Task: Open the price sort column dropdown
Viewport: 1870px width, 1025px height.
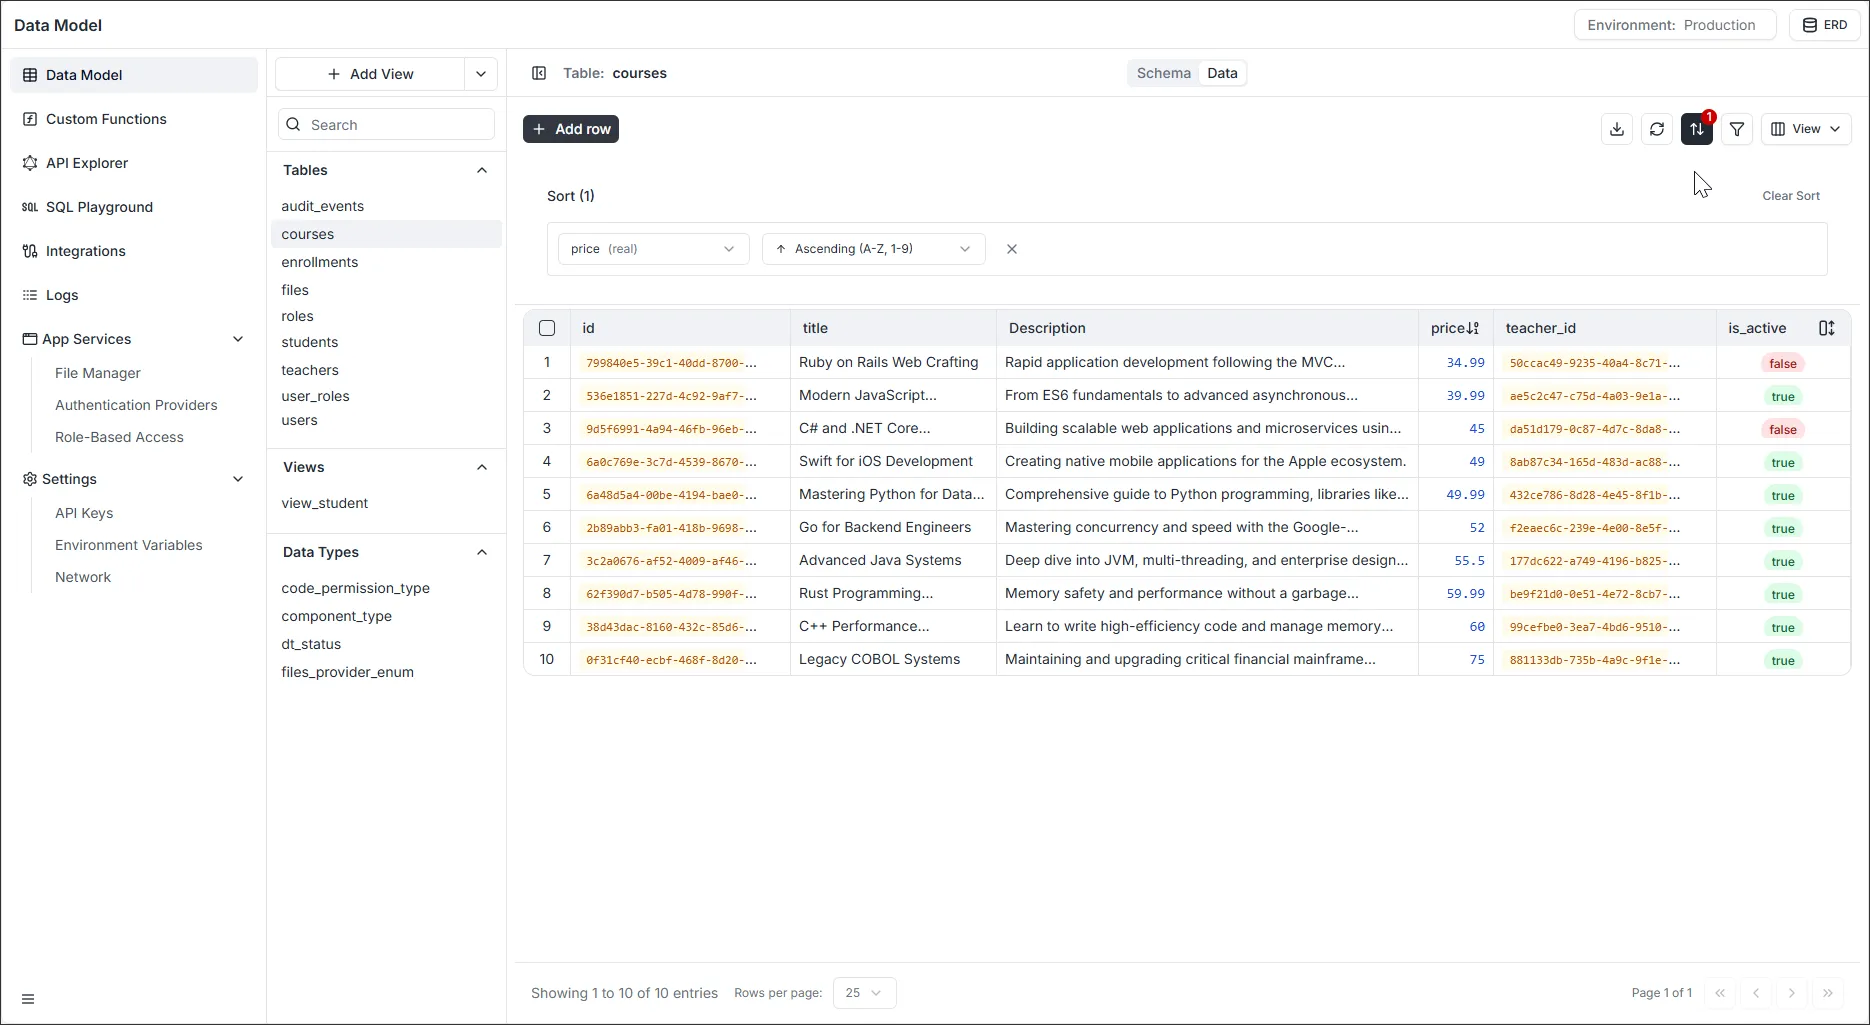Action: (653, 249)
